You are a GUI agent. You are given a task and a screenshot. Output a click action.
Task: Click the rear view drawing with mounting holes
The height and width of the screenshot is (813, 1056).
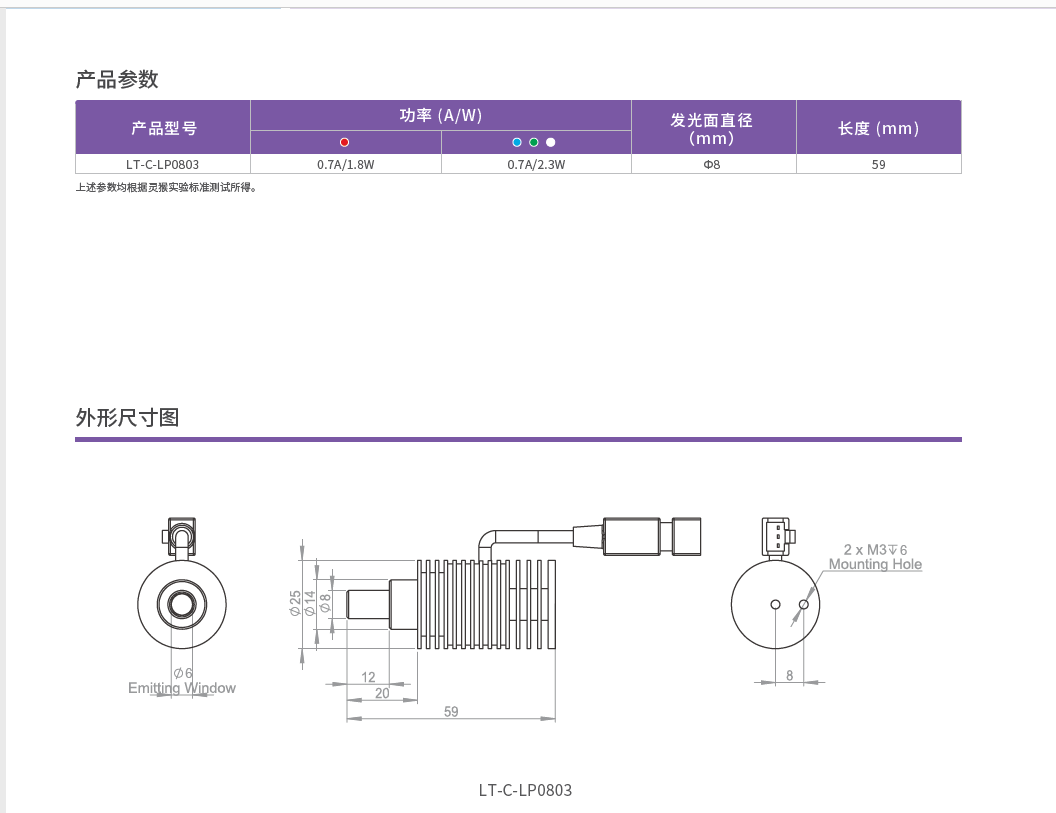pyautogui.click(x=775, y=585)
